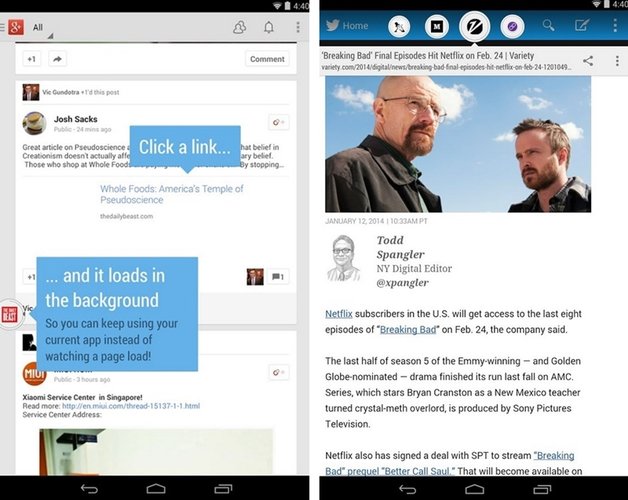The height and width of the screenshot is (500, 628).
Task: Select the first link bubble in the strip
Action: point(399,27)
